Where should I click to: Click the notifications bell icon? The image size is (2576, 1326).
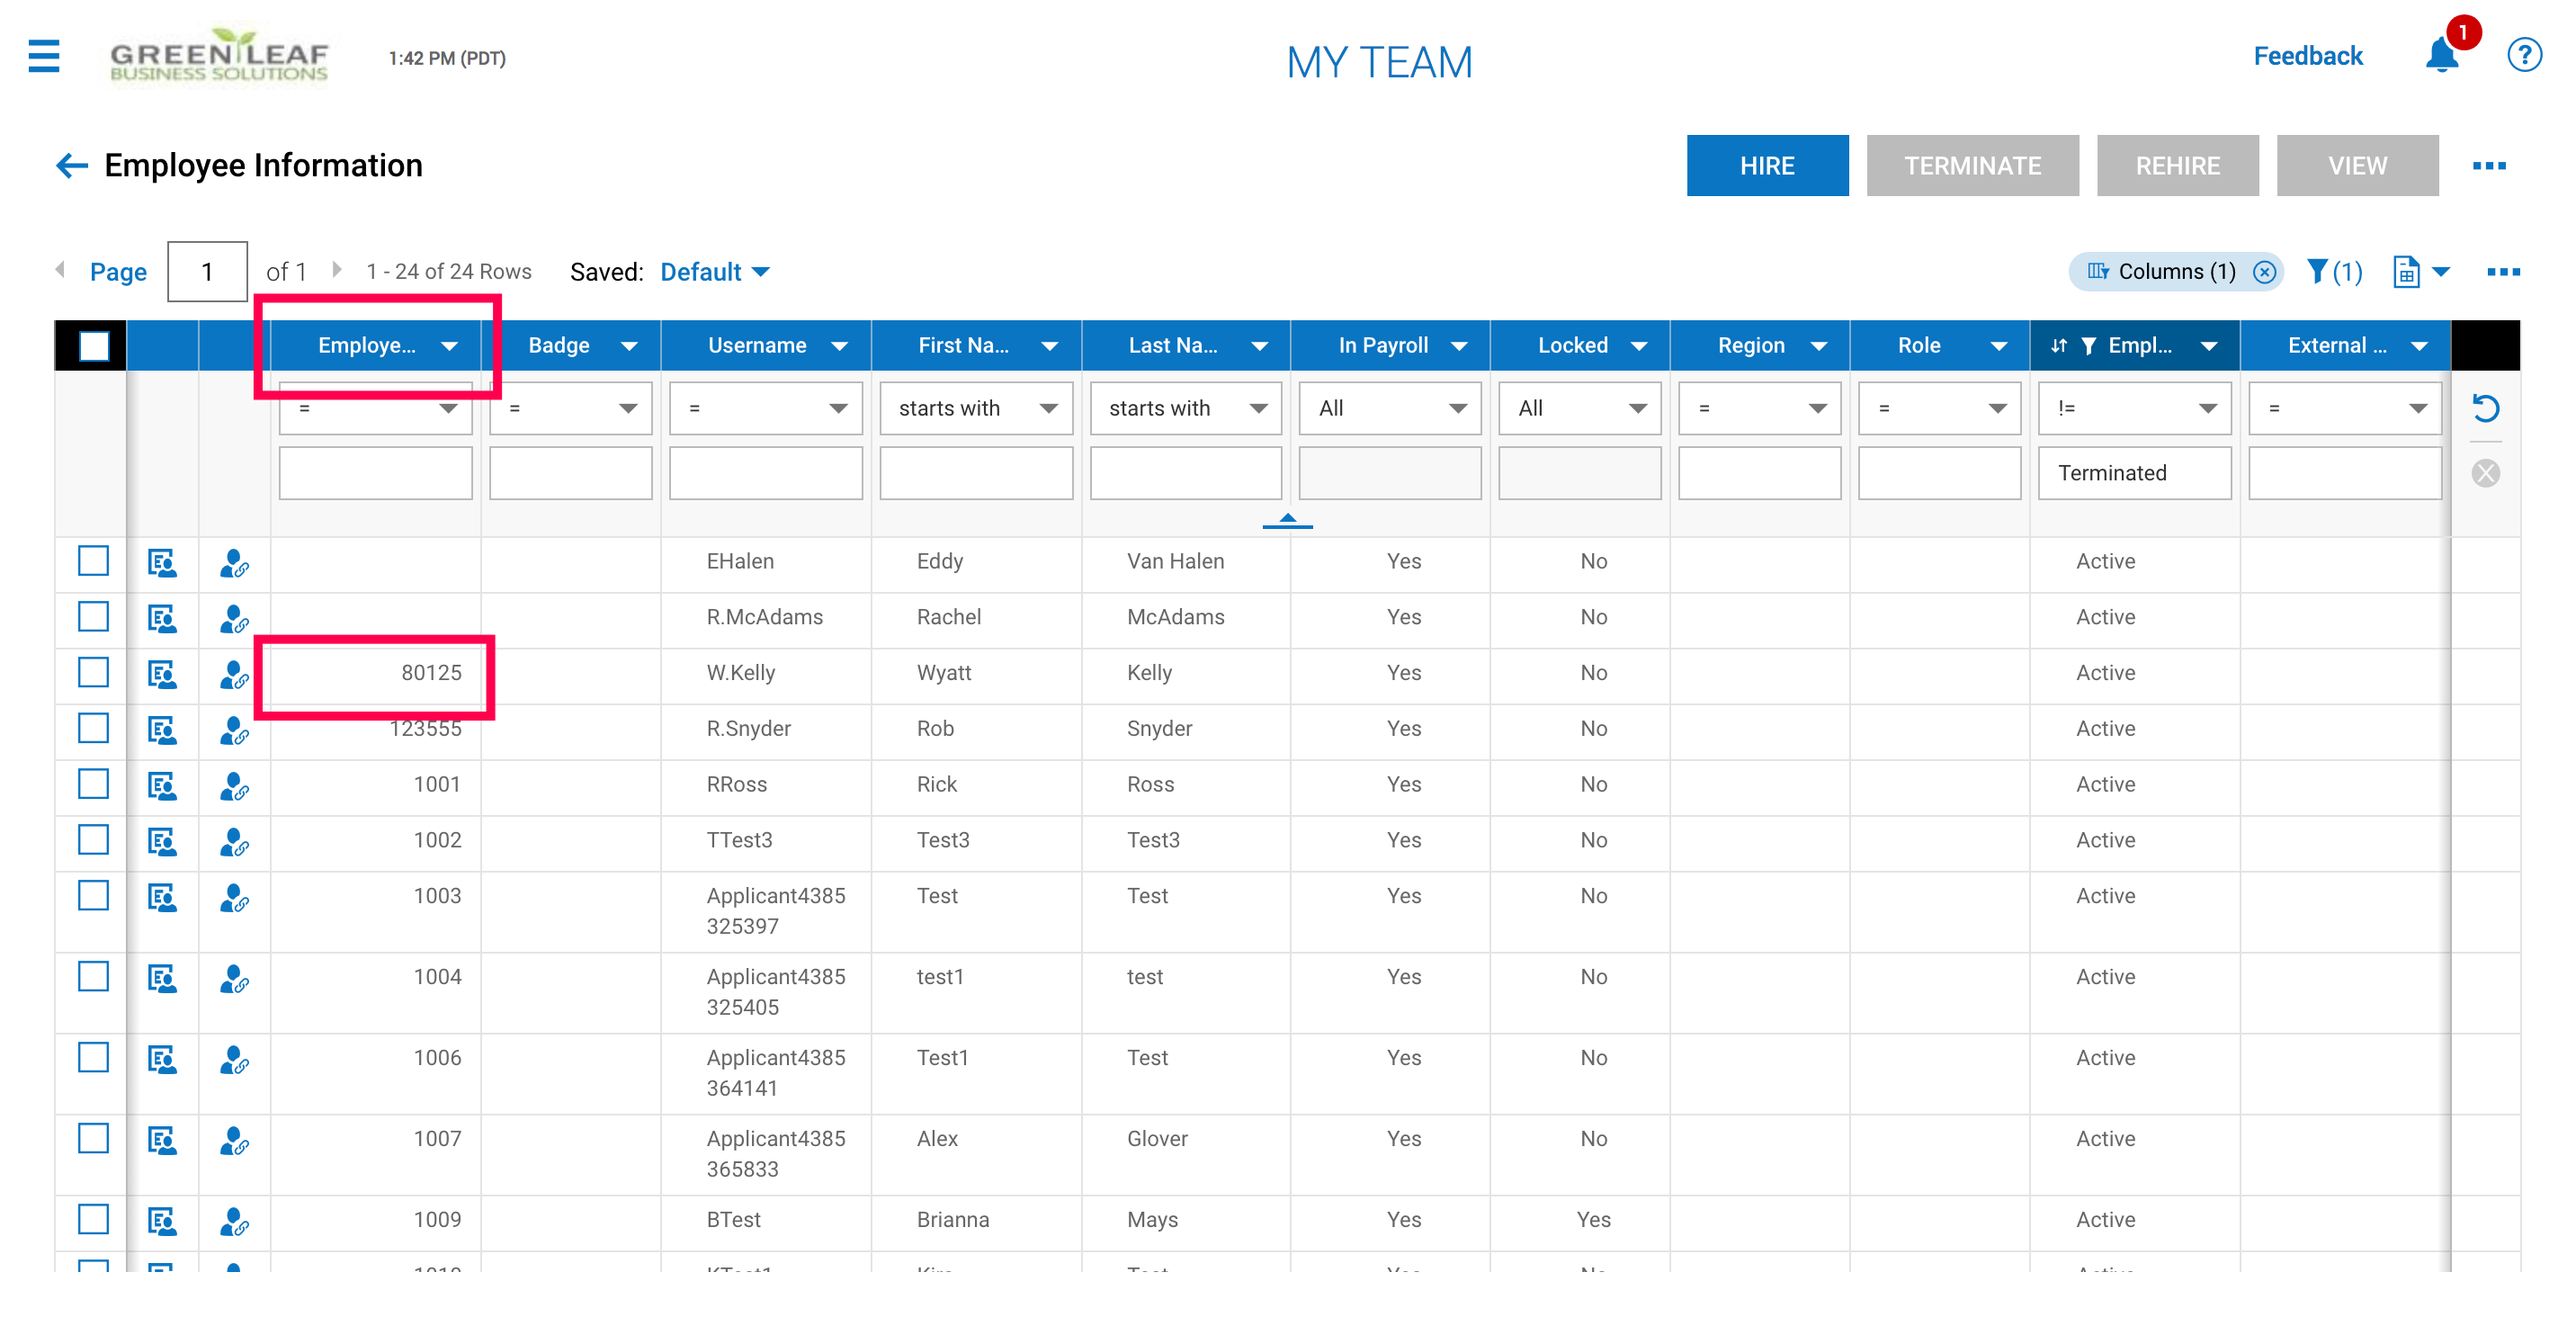2441,56
